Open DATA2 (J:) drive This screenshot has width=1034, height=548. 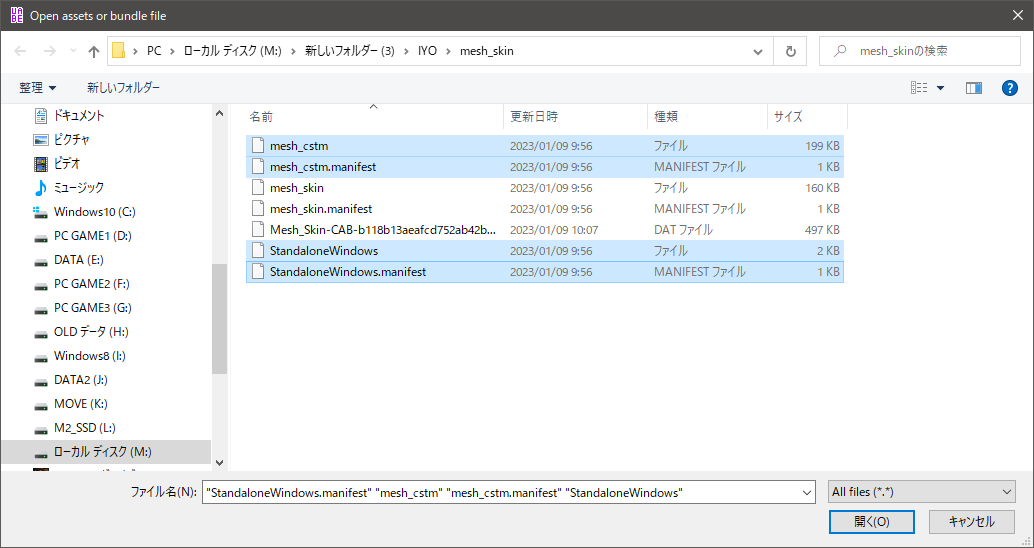tap(80, 380)
